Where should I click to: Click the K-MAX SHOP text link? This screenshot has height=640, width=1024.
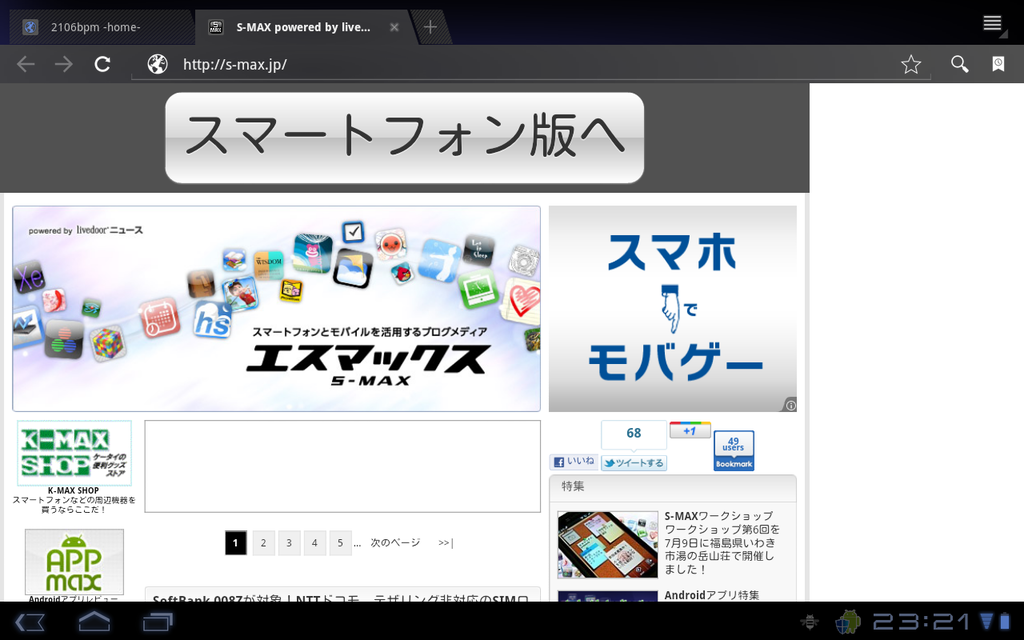point(73,490)
